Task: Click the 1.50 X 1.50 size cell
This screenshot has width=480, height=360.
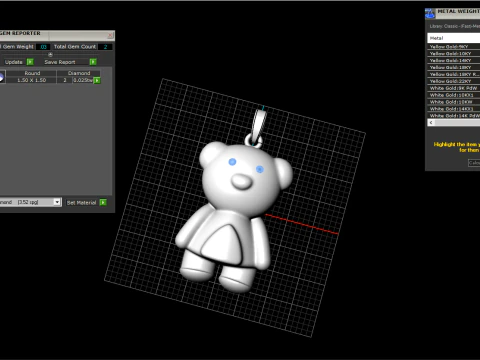Action: (32, 80)
